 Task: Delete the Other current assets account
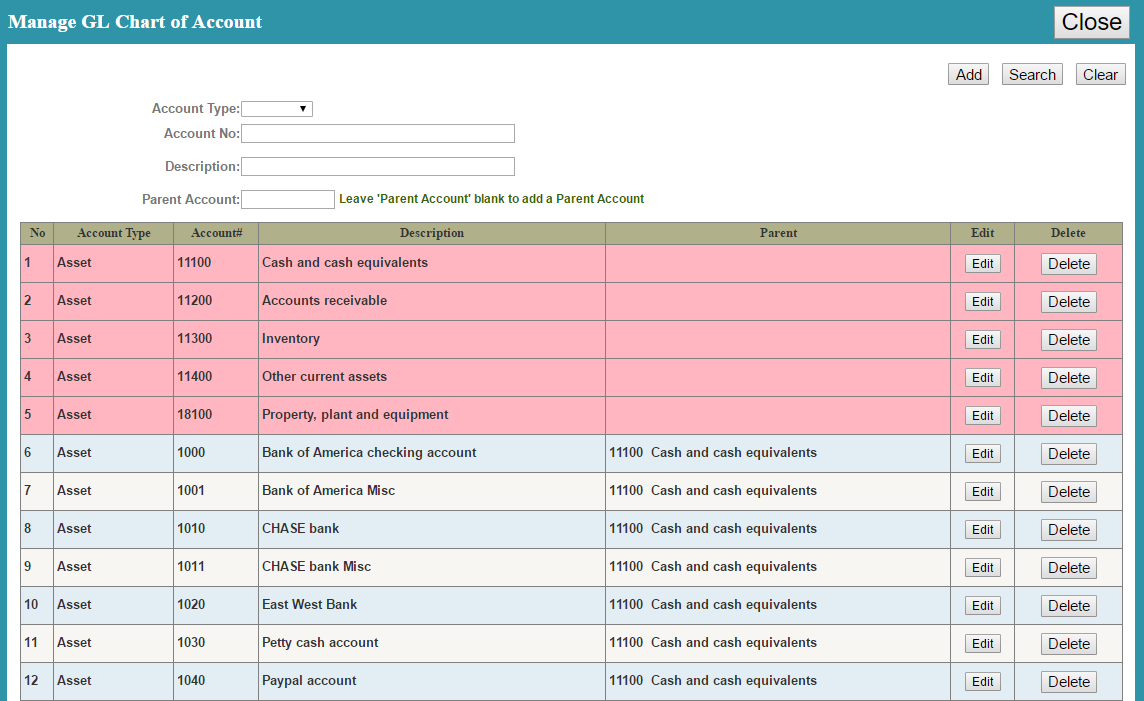(x=1068, y=378)
